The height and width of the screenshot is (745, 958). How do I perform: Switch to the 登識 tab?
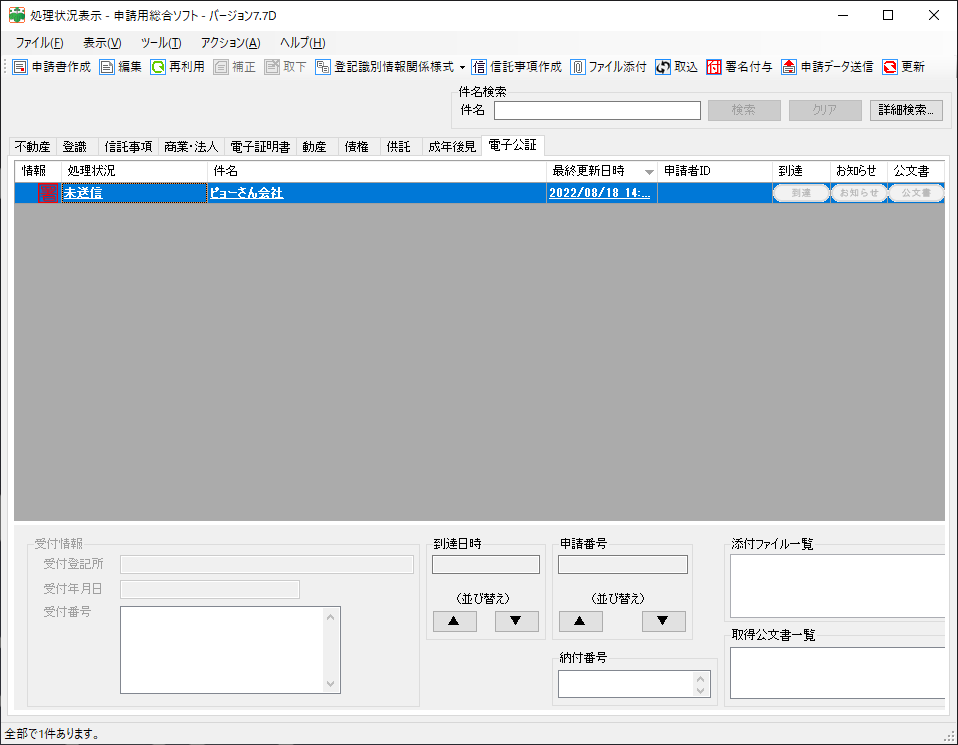75,147
